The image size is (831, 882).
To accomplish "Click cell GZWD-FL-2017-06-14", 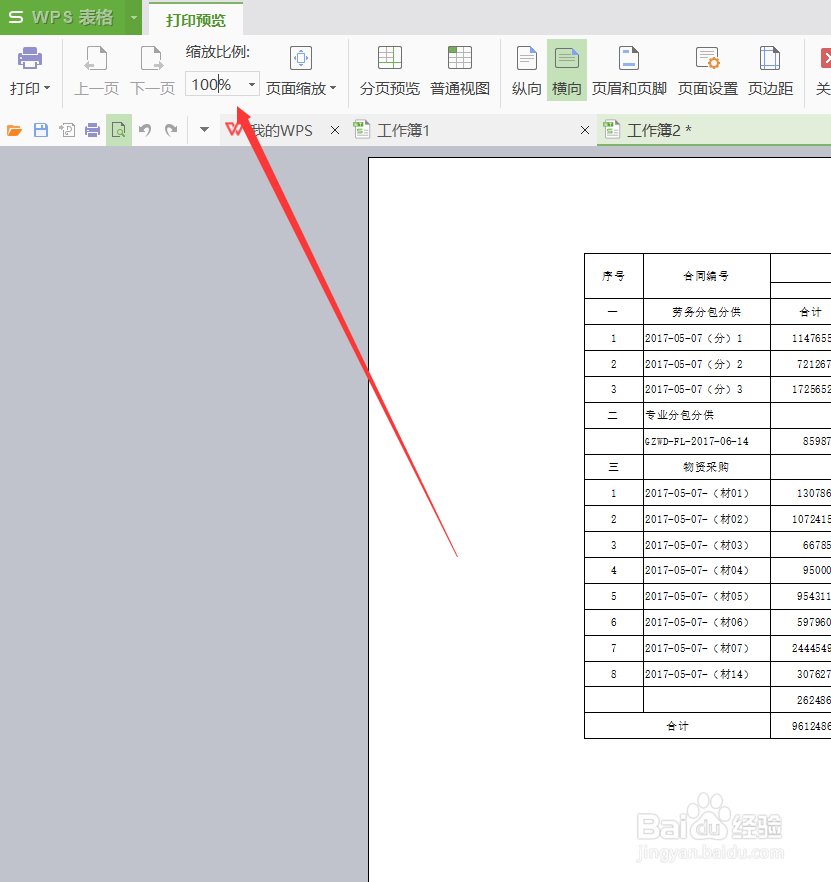I will (x=706, y=442).
